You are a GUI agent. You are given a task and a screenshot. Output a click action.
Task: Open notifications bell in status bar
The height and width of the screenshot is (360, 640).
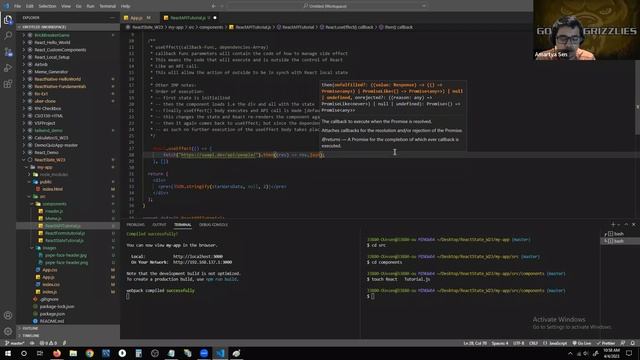[632, 343]
